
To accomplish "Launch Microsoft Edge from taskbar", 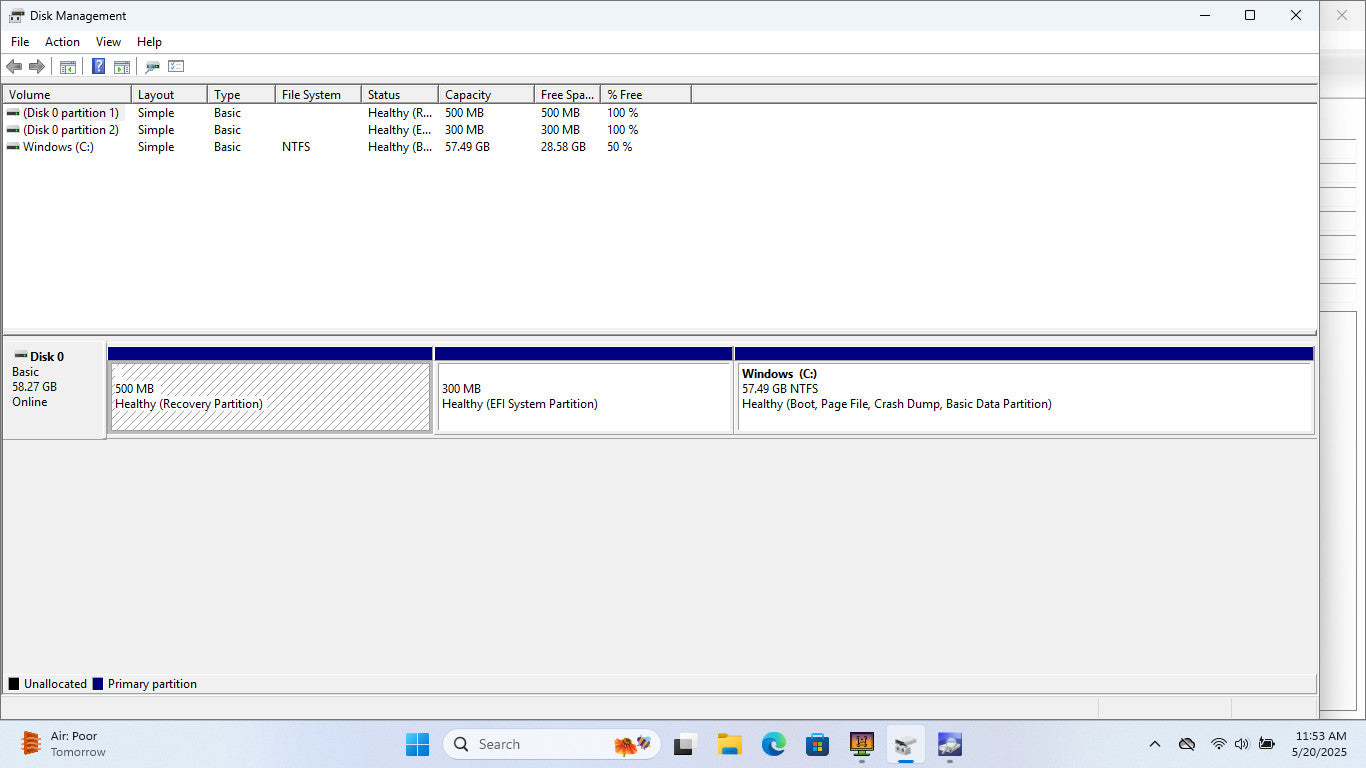I will (x=773, y=744).
